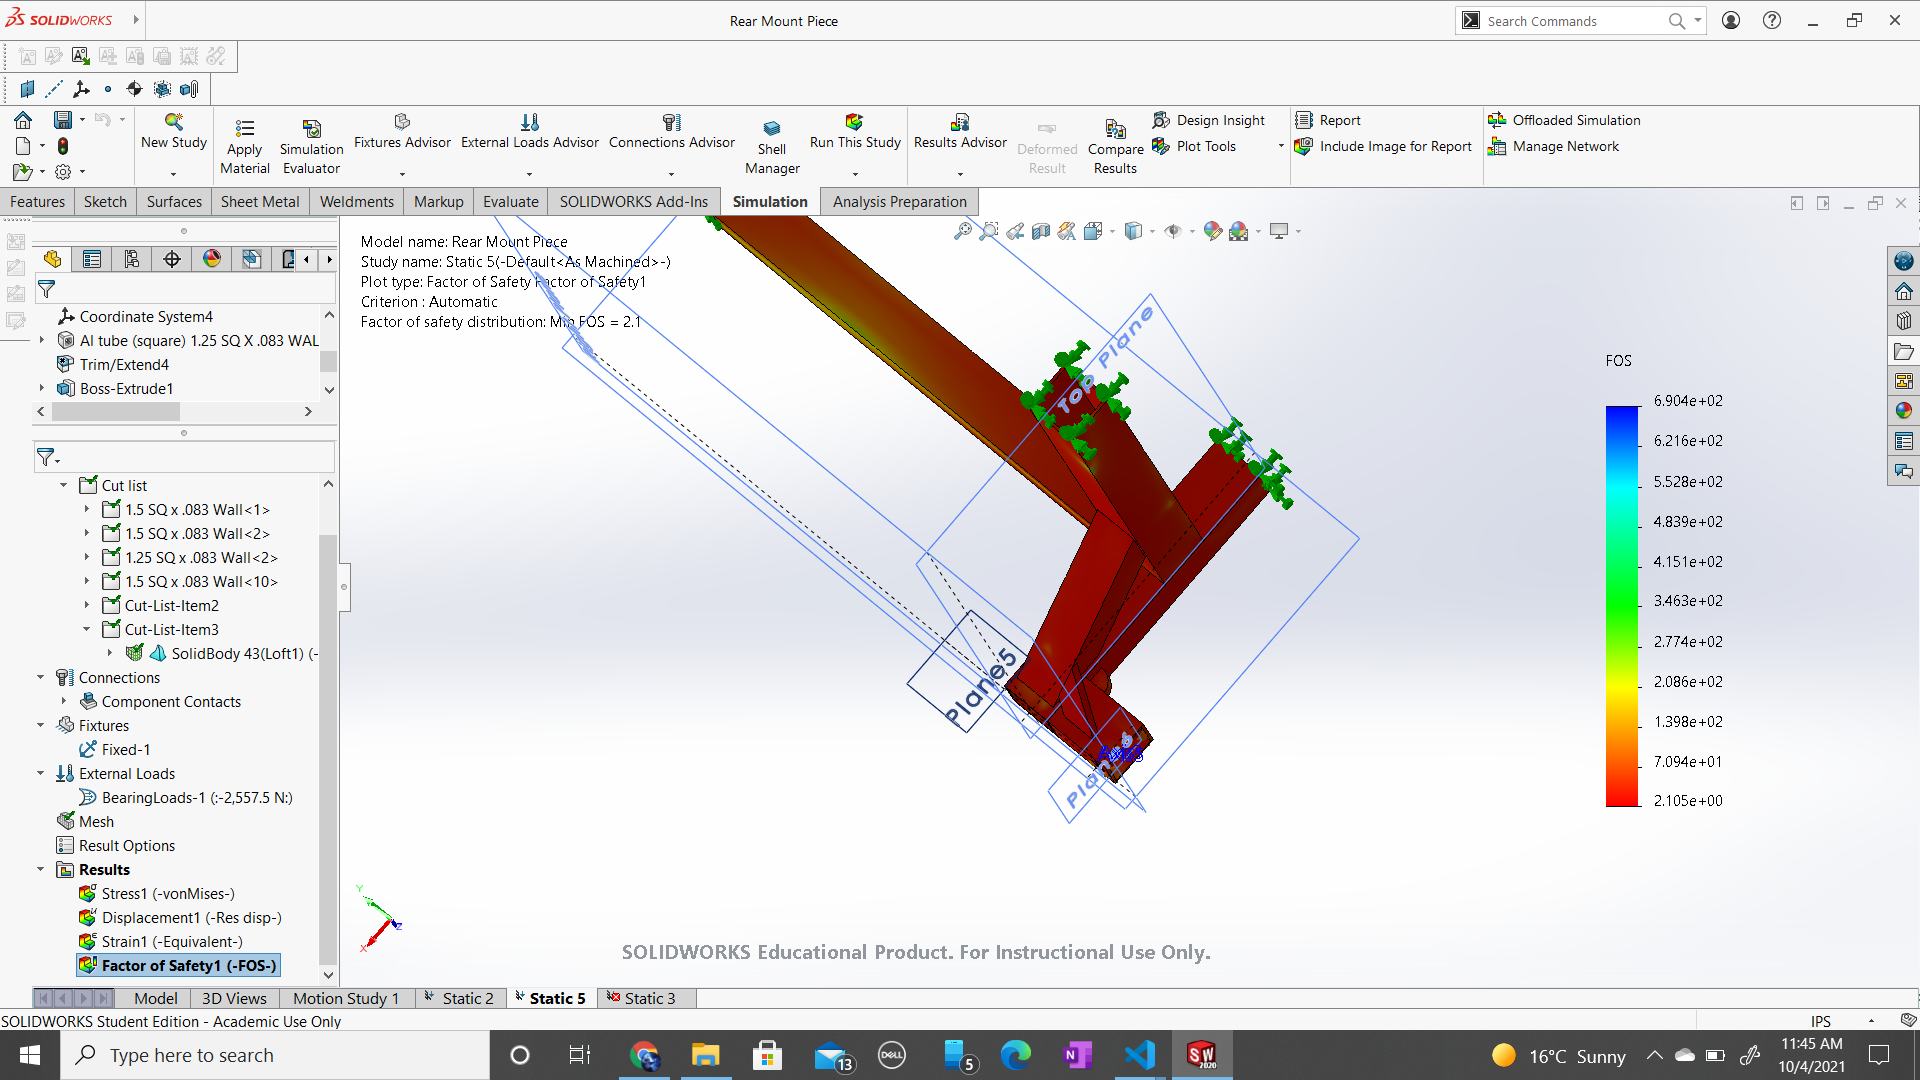Open SOLIDWORKS Resources in task pane
This screenshot has height=1080, width=1920.
[x=1904, y=291]
